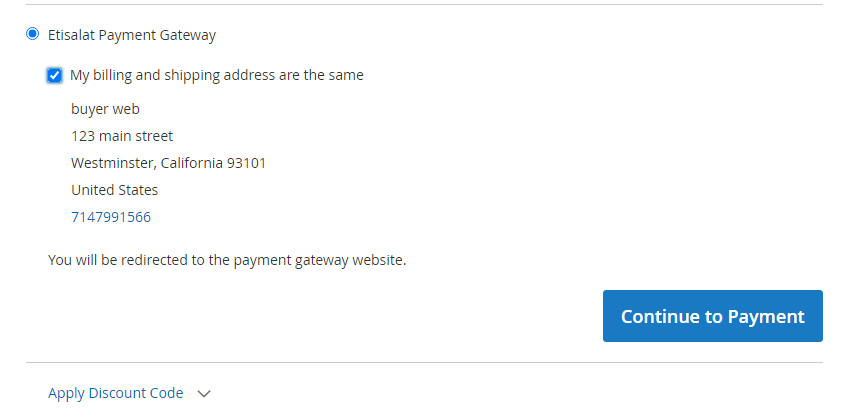842x418 pixels.
Task: Open the phone number link 7147991566
Action: (x=111, y=217)
